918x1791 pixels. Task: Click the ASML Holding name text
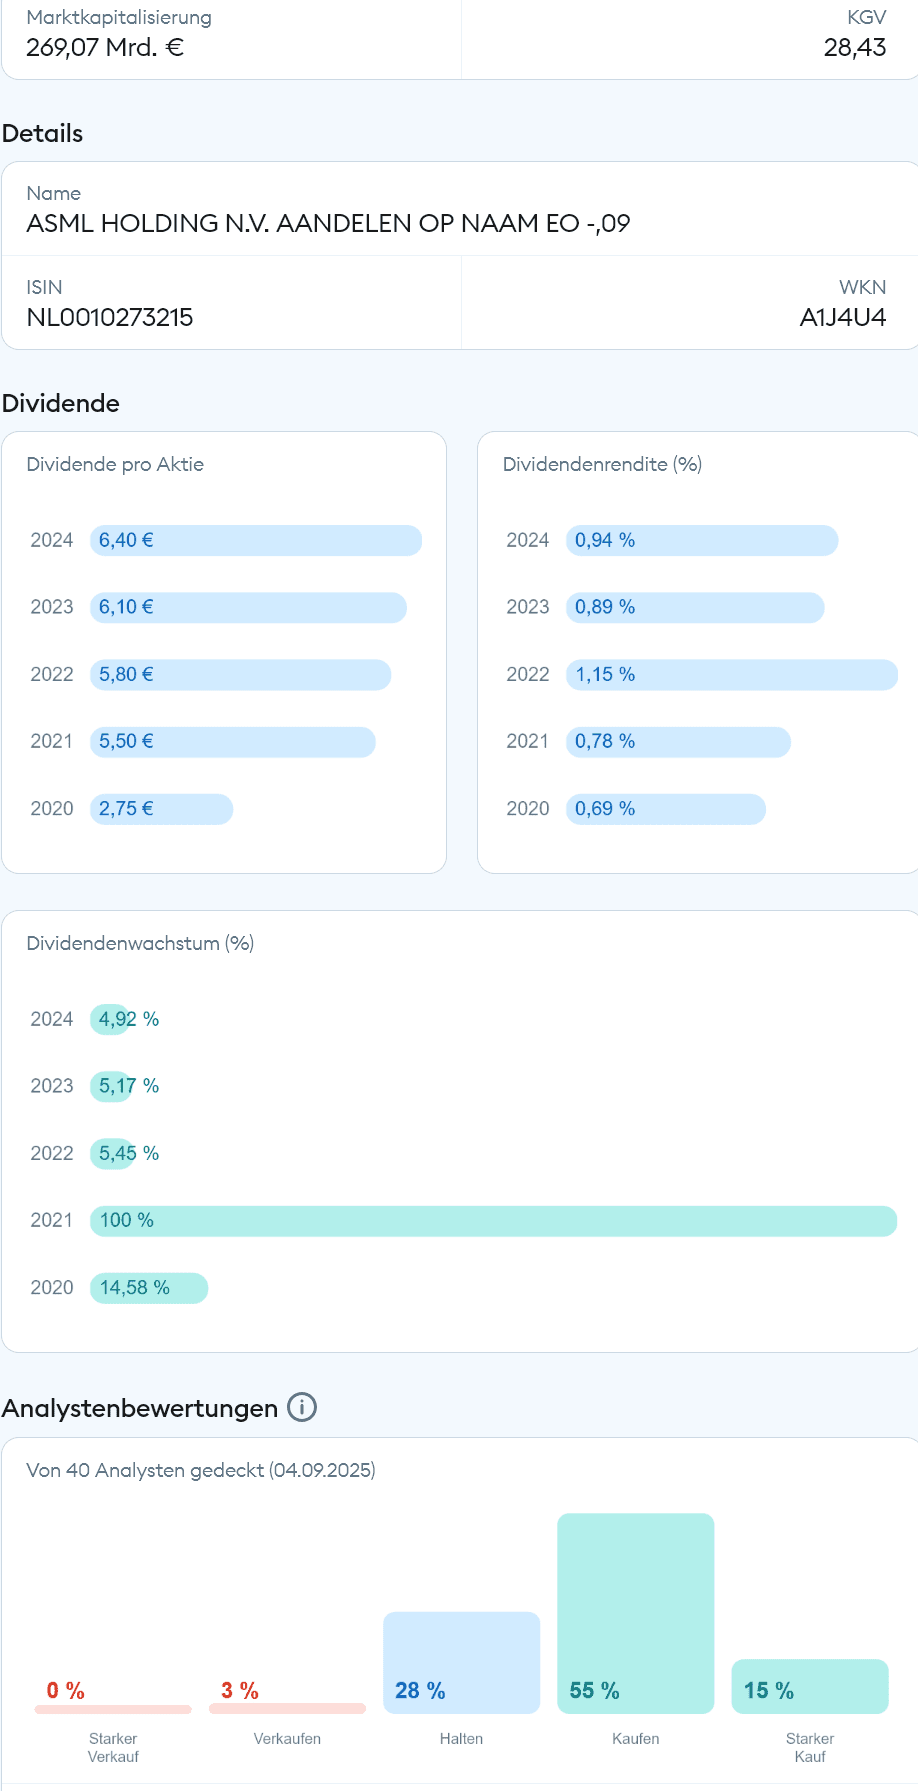coord(328,223)
